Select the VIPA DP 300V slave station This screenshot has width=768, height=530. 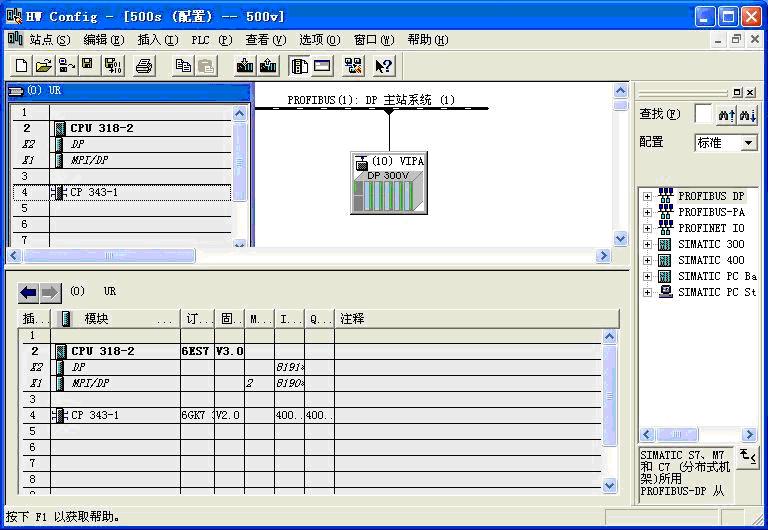pos(389,183)
